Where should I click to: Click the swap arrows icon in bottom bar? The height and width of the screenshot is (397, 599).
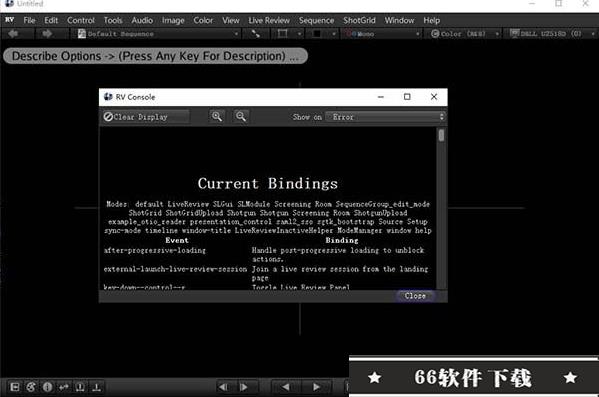64,387
